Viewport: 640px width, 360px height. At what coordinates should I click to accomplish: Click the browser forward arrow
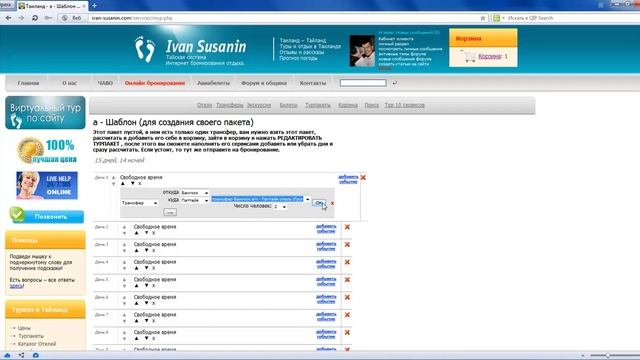(x=21, y=18)
